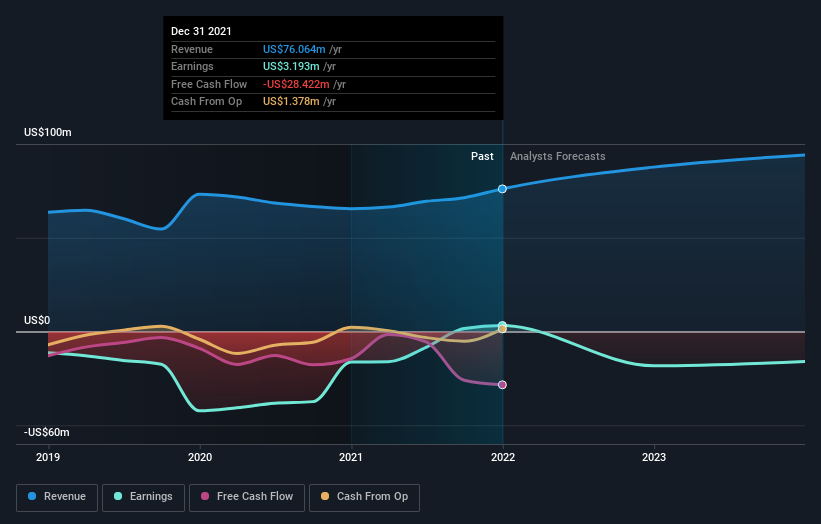Click the 2020 x-axis label

[x=200, y=457]
